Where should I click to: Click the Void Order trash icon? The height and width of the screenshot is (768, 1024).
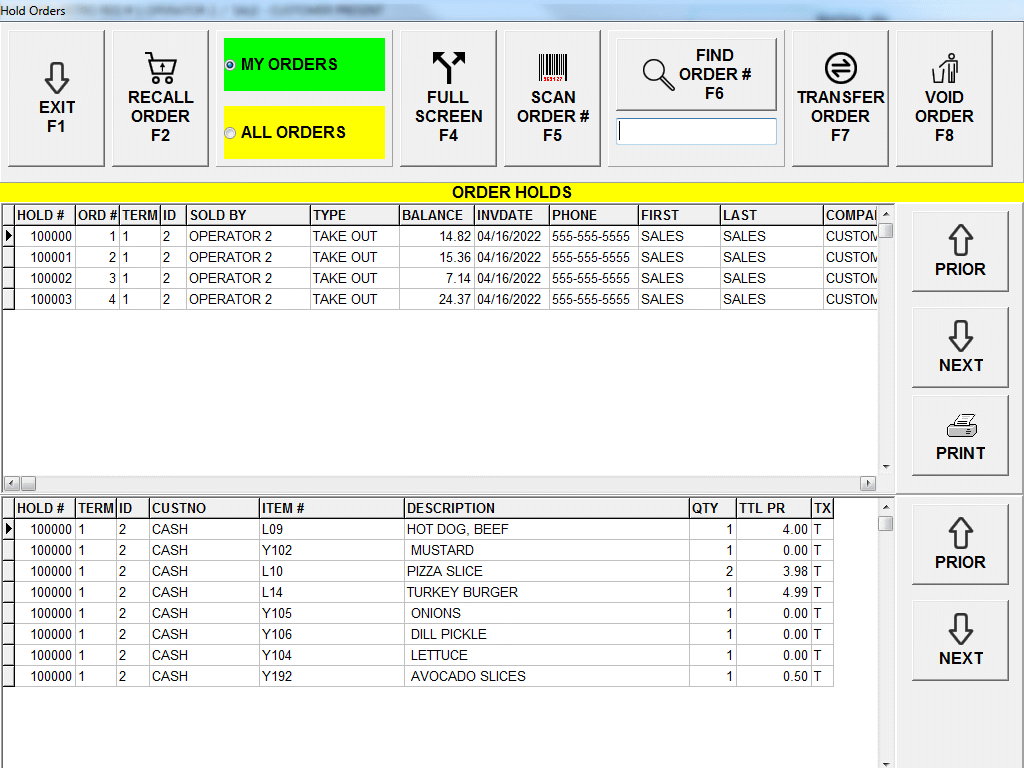pyautogui.click(x=944, y=68)
